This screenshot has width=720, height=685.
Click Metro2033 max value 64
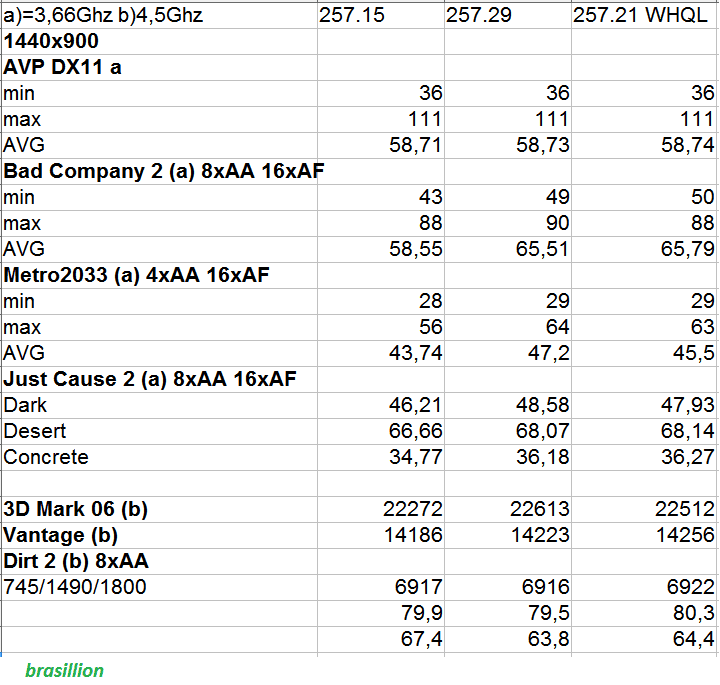pyautogui.click(x=508, y=327)
